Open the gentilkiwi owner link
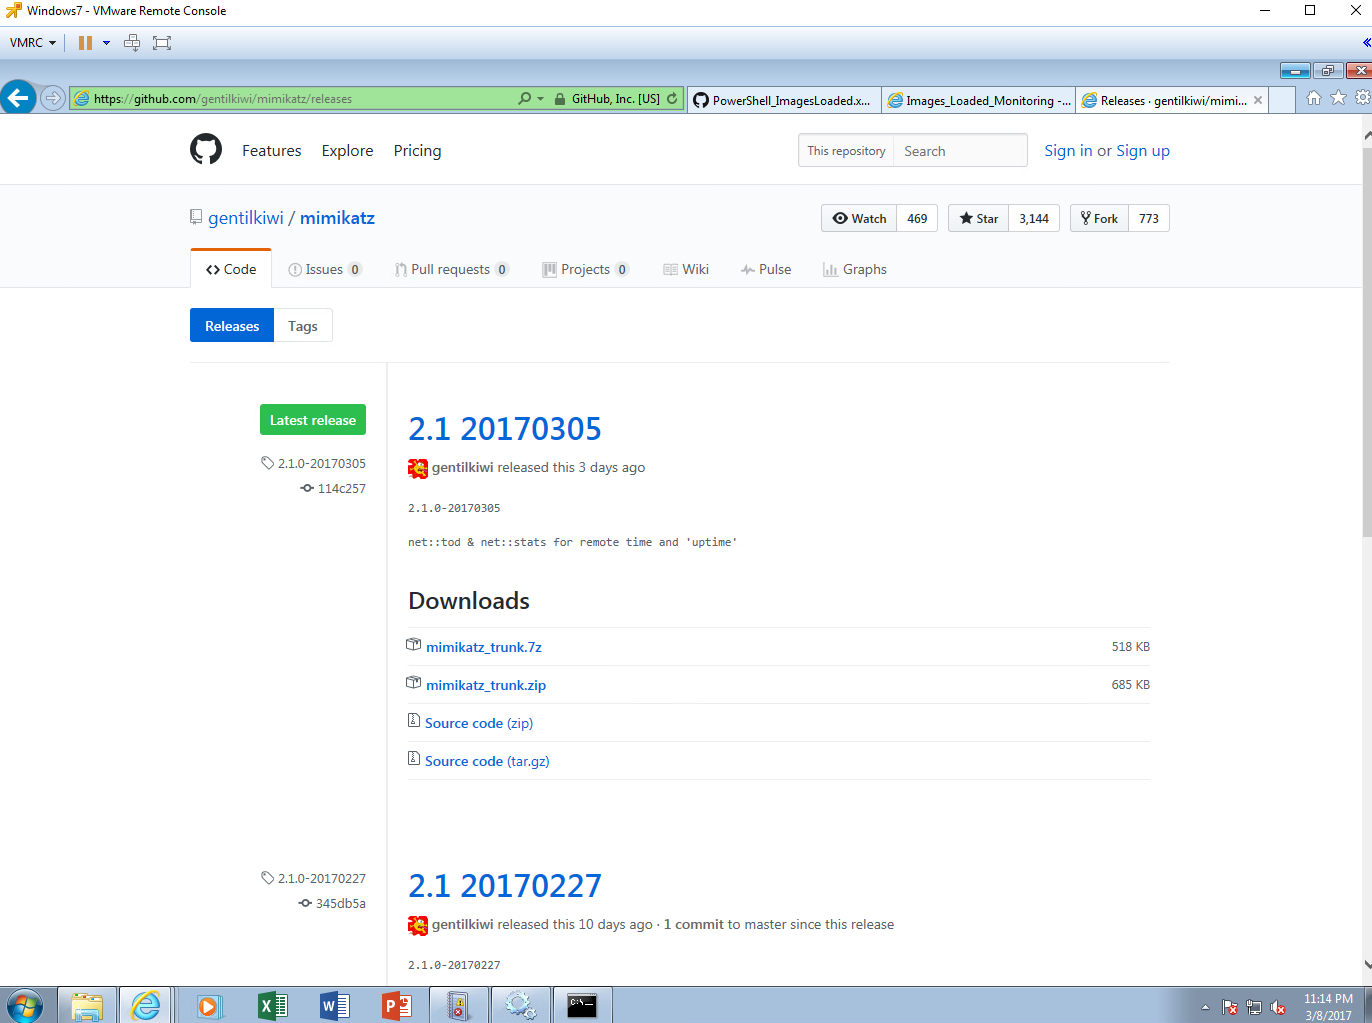 pyautogui.click(x=246, y=218)
